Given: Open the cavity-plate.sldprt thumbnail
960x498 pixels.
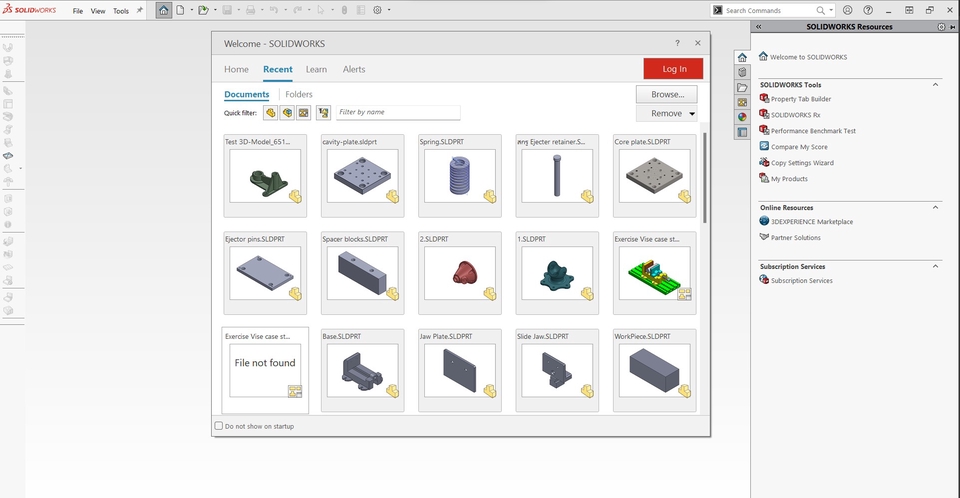Looking at the screenshot, I should pos(362,176).
